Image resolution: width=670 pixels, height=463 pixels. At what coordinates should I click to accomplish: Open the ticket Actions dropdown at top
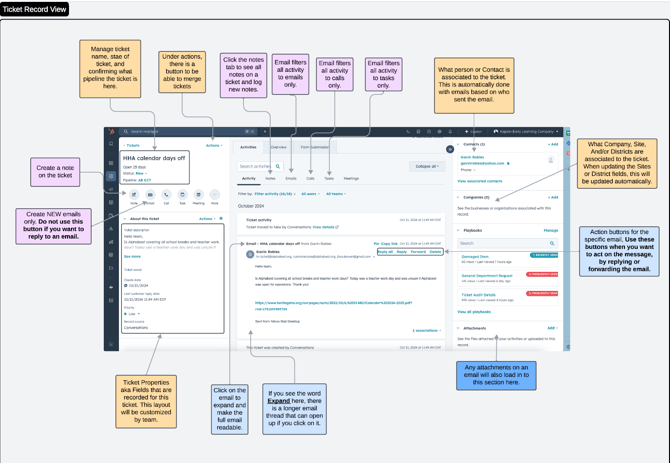pyautogui.click(x=213, y=146)
